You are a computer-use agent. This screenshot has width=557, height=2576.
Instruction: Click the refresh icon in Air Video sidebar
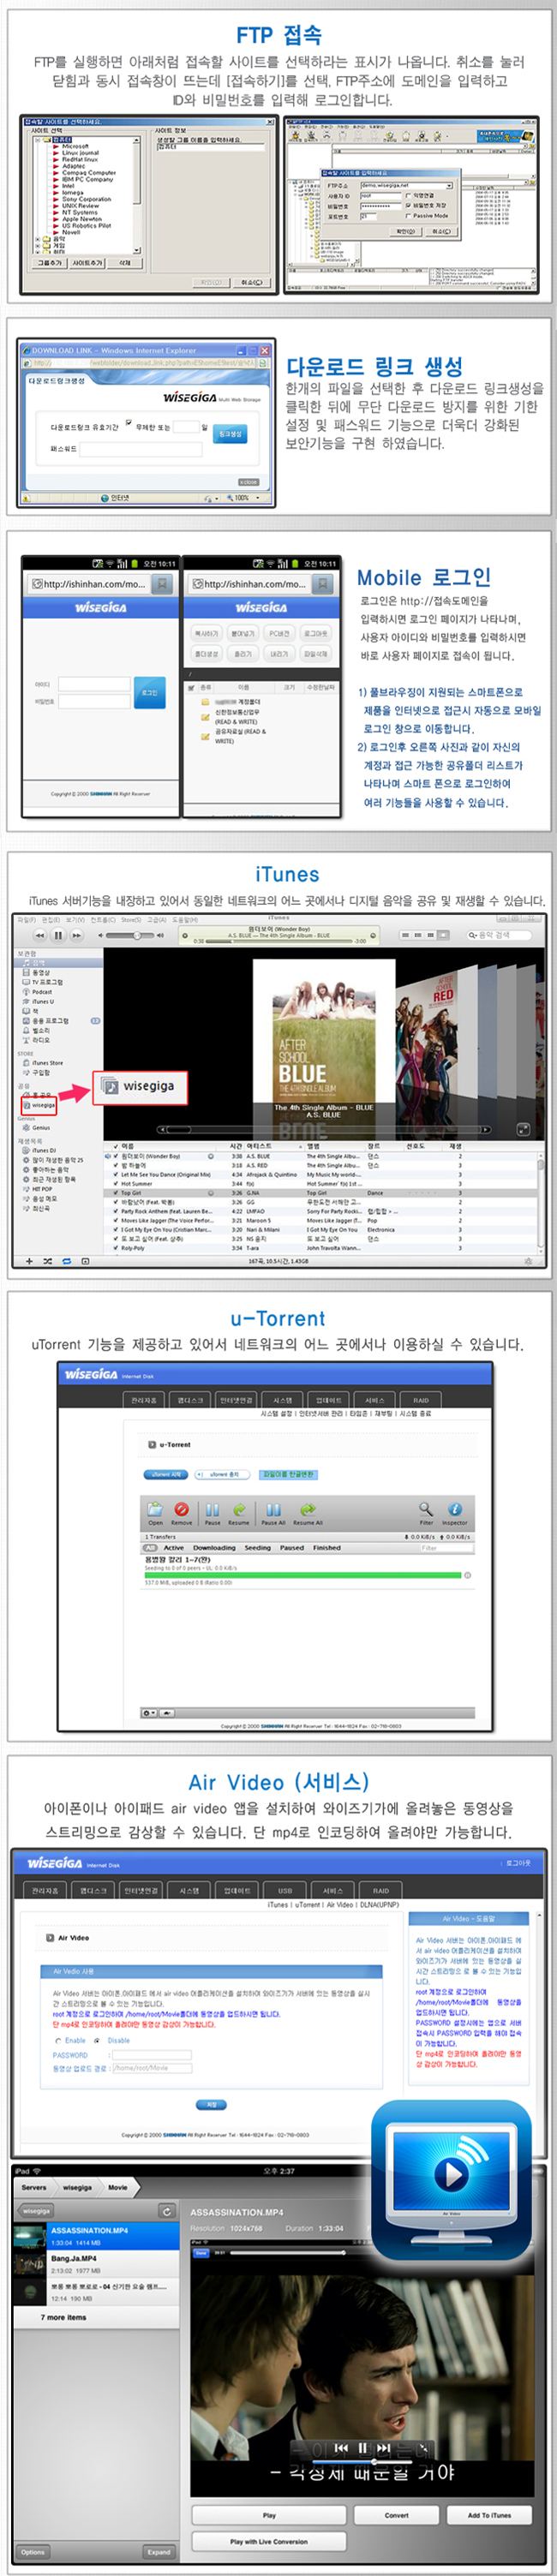coord(166,2211)
